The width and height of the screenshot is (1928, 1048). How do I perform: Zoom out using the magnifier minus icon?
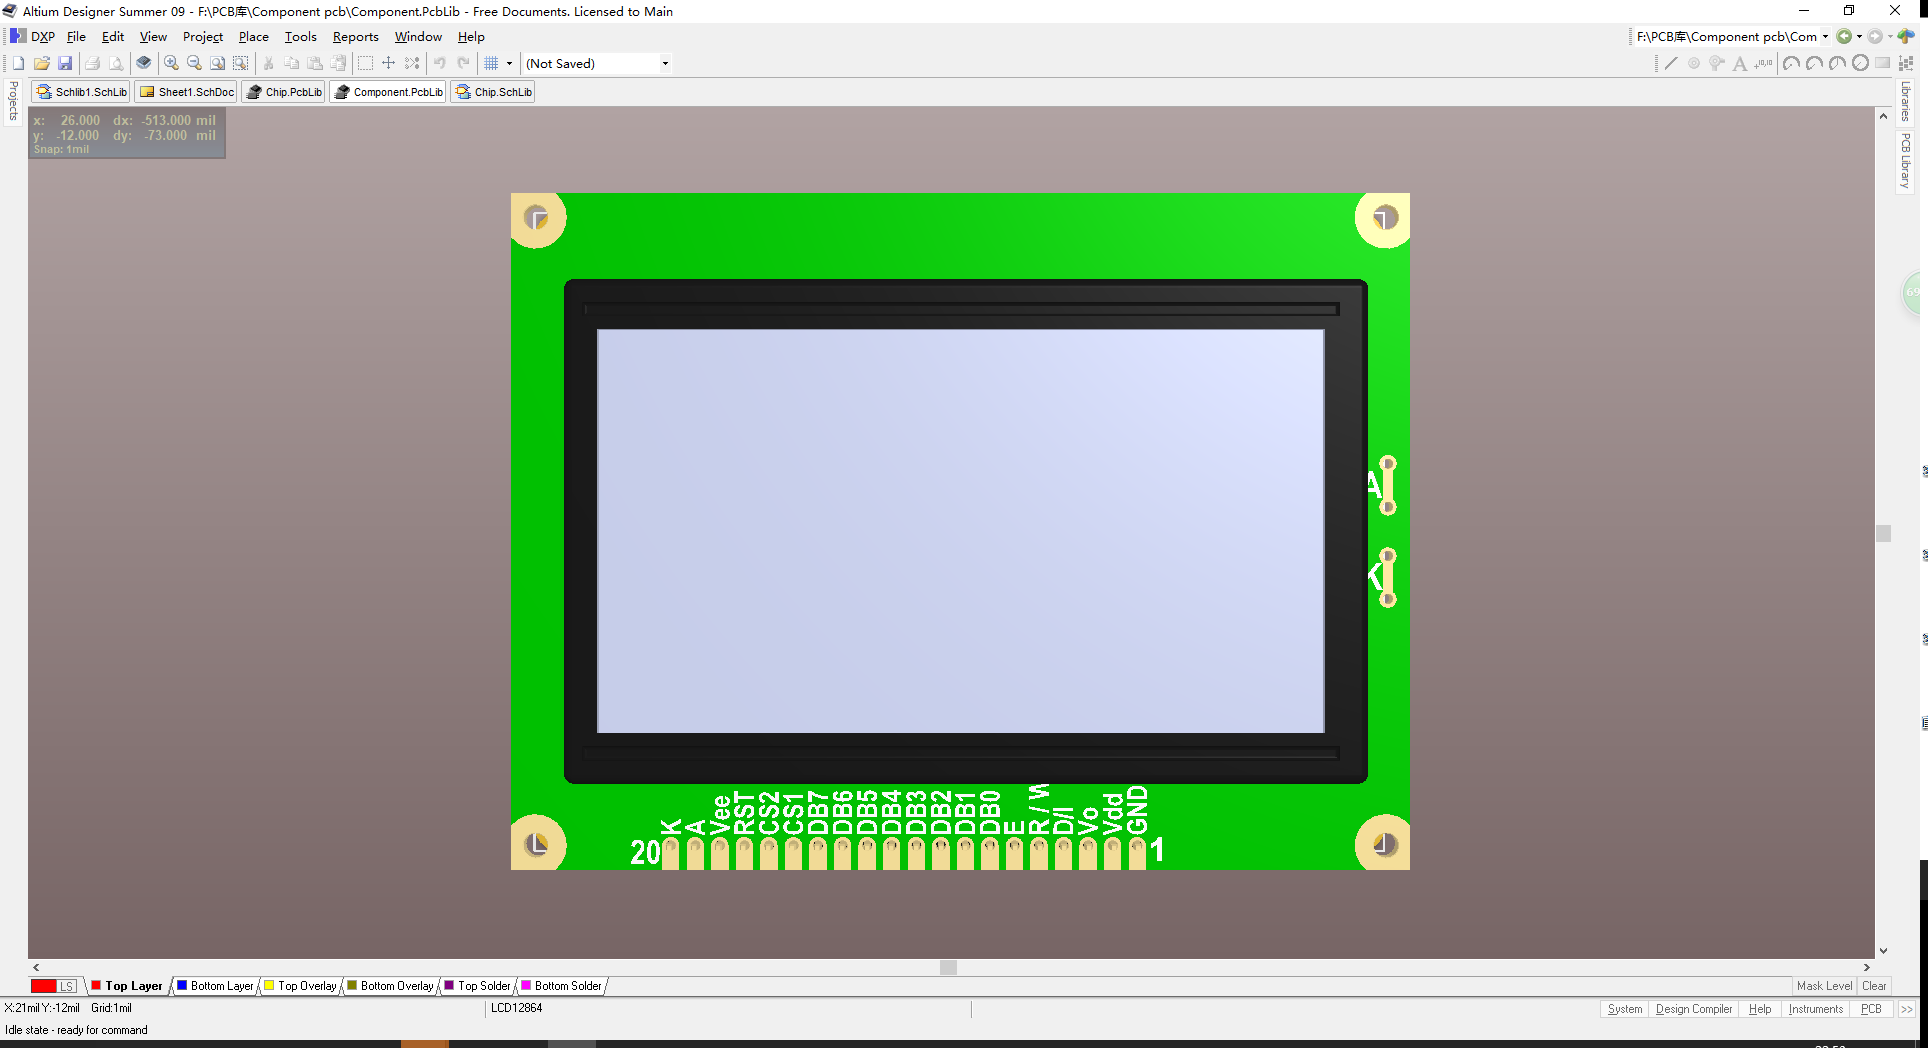[194, 63]
